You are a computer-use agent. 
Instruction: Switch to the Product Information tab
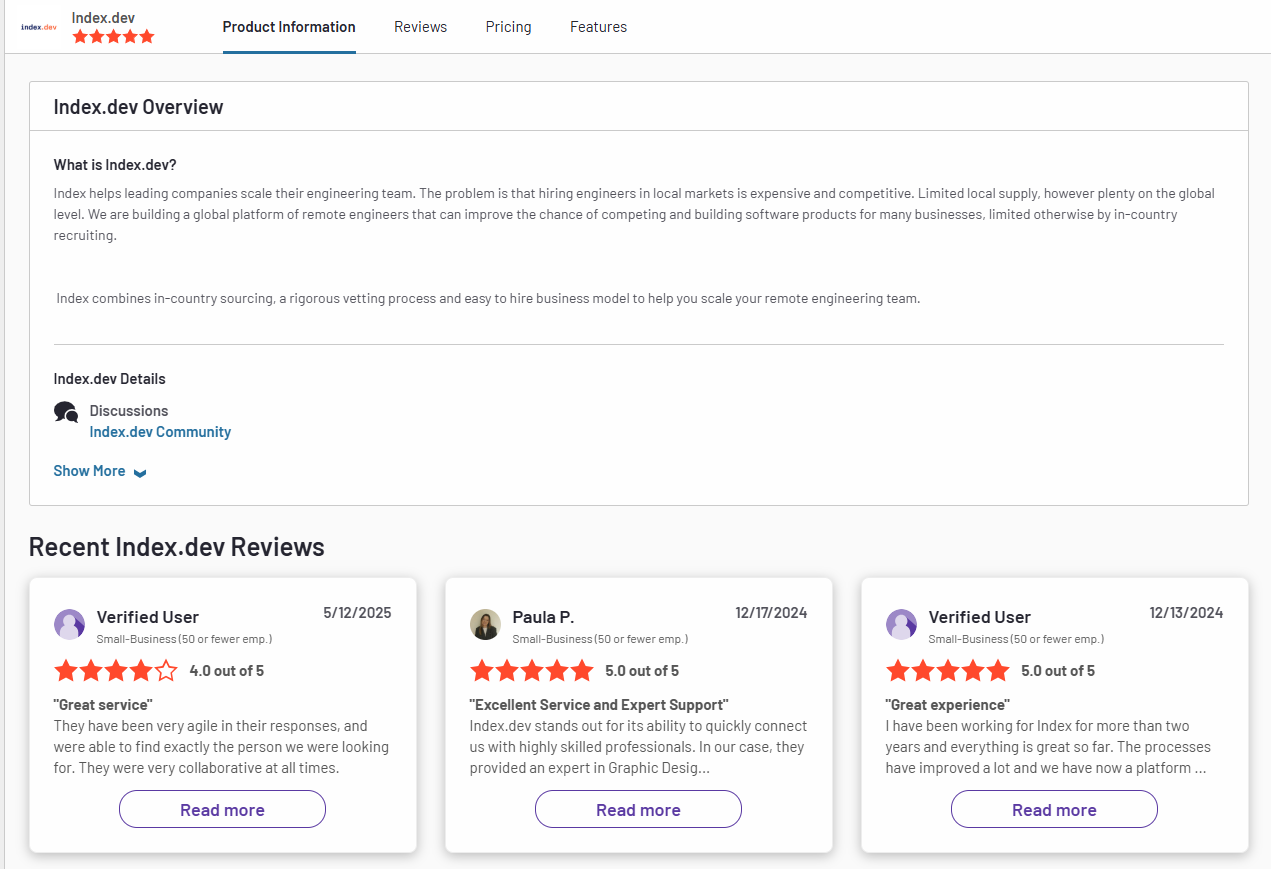(x=289, y=27)
